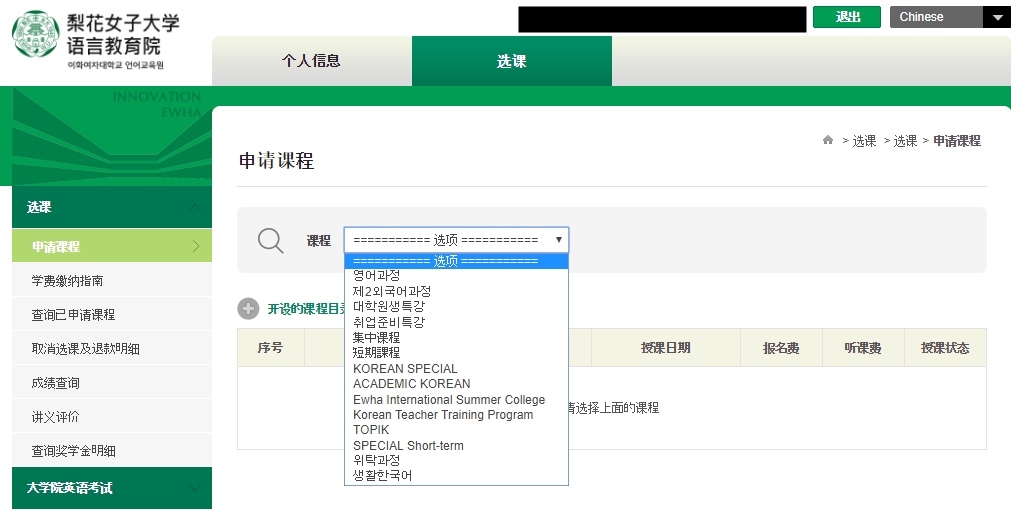Screen dimensions: 1011x522
Task: Open 学费缴纳指南 in the sidebar
Action: coord(112,280)
